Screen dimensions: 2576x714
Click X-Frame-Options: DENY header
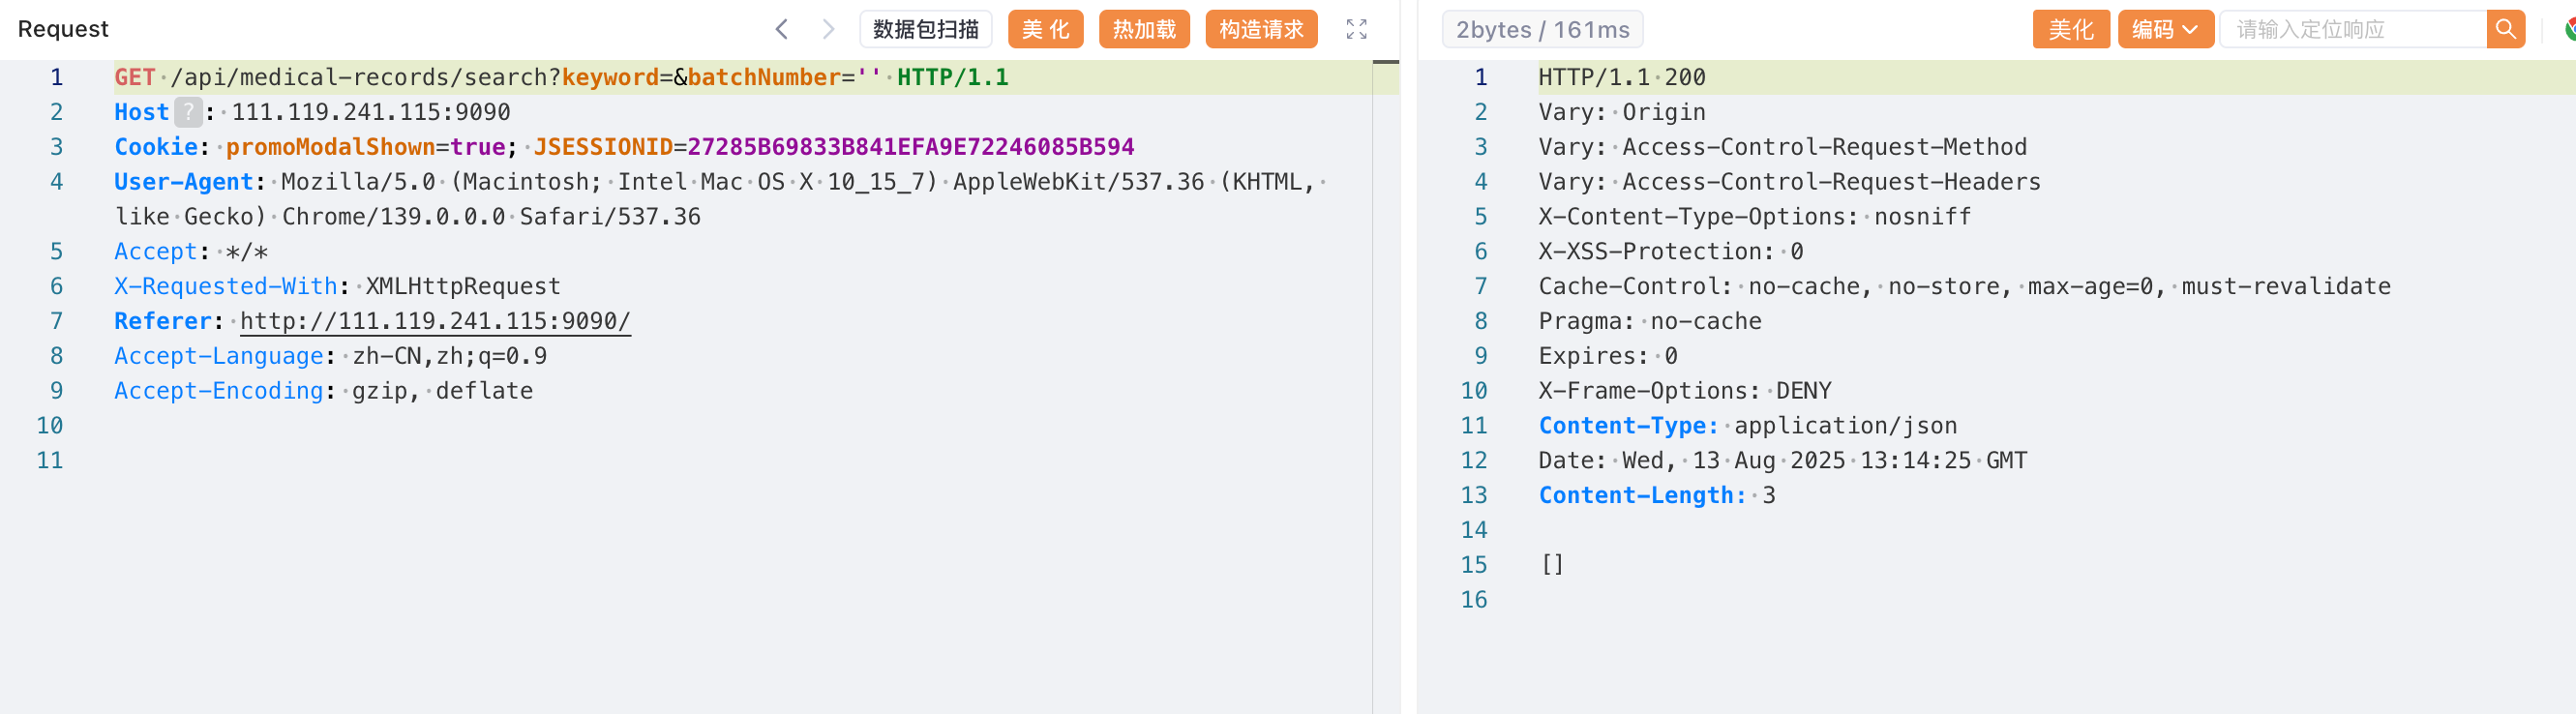point(1685,391)
